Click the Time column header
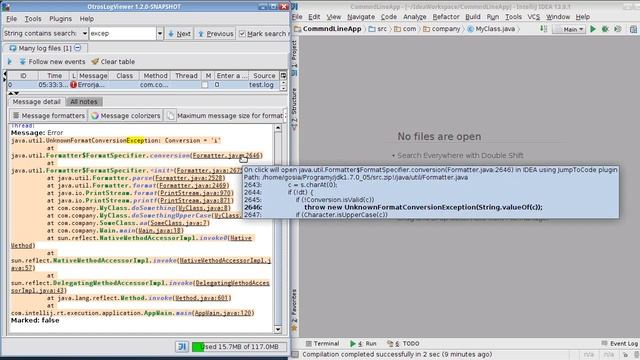Image resolution: width=640 pixels, height=360 pixels. coord(54,76)
